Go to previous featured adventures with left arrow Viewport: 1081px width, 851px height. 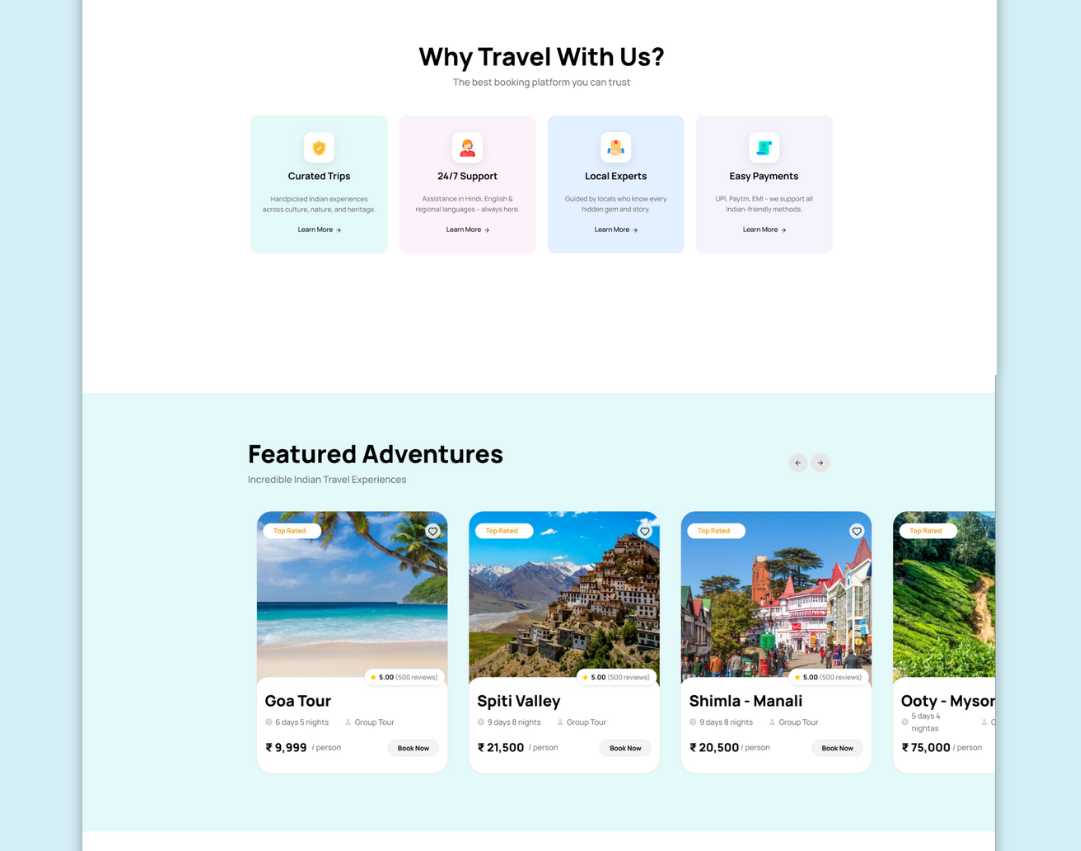[798, 463]
